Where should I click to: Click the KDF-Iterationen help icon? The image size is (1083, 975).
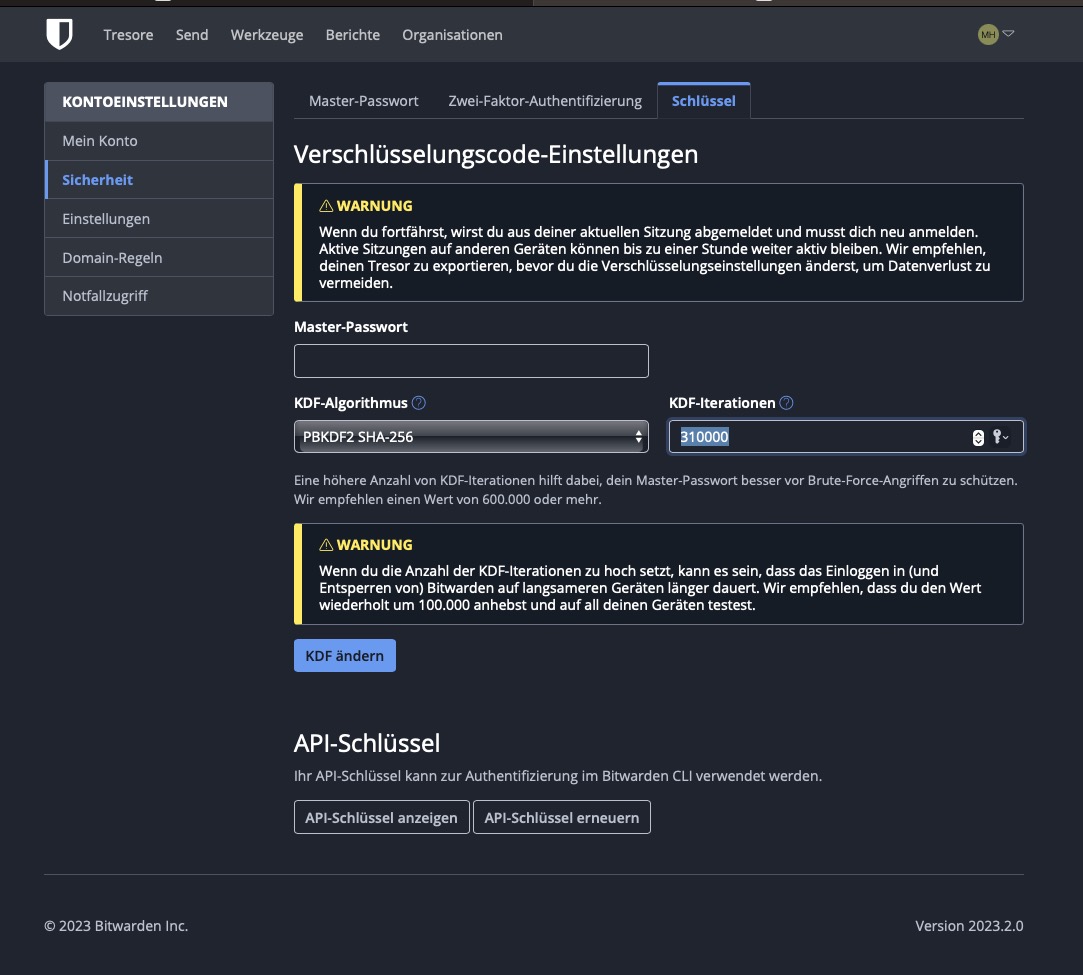tap(786, 403)
